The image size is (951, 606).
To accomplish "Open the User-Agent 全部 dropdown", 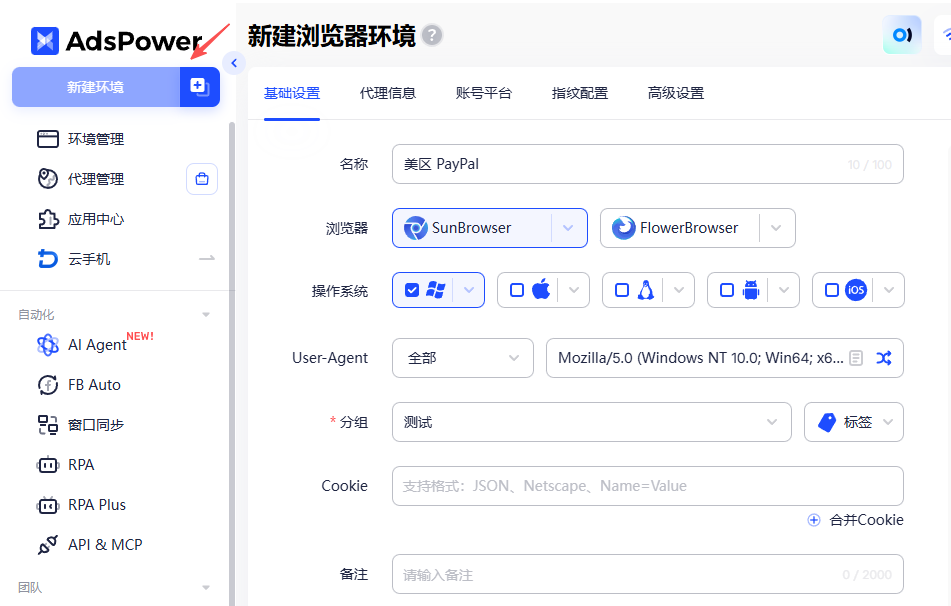I will pyautogui.click(x=463, y=358).
